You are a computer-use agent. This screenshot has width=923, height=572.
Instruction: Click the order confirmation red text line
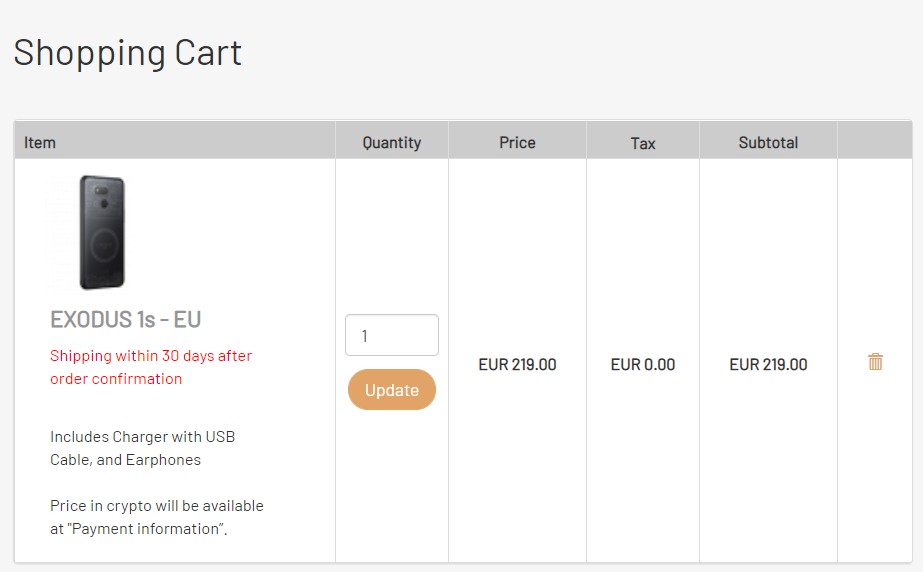pyautogui.click(x=116, y=379)
